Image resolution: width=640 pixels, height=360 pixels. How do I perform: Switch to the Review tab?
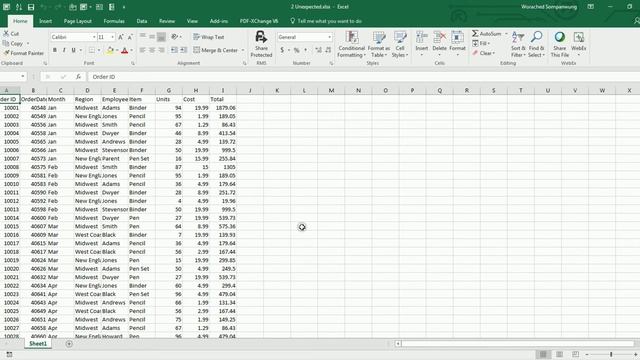[167, 21]
